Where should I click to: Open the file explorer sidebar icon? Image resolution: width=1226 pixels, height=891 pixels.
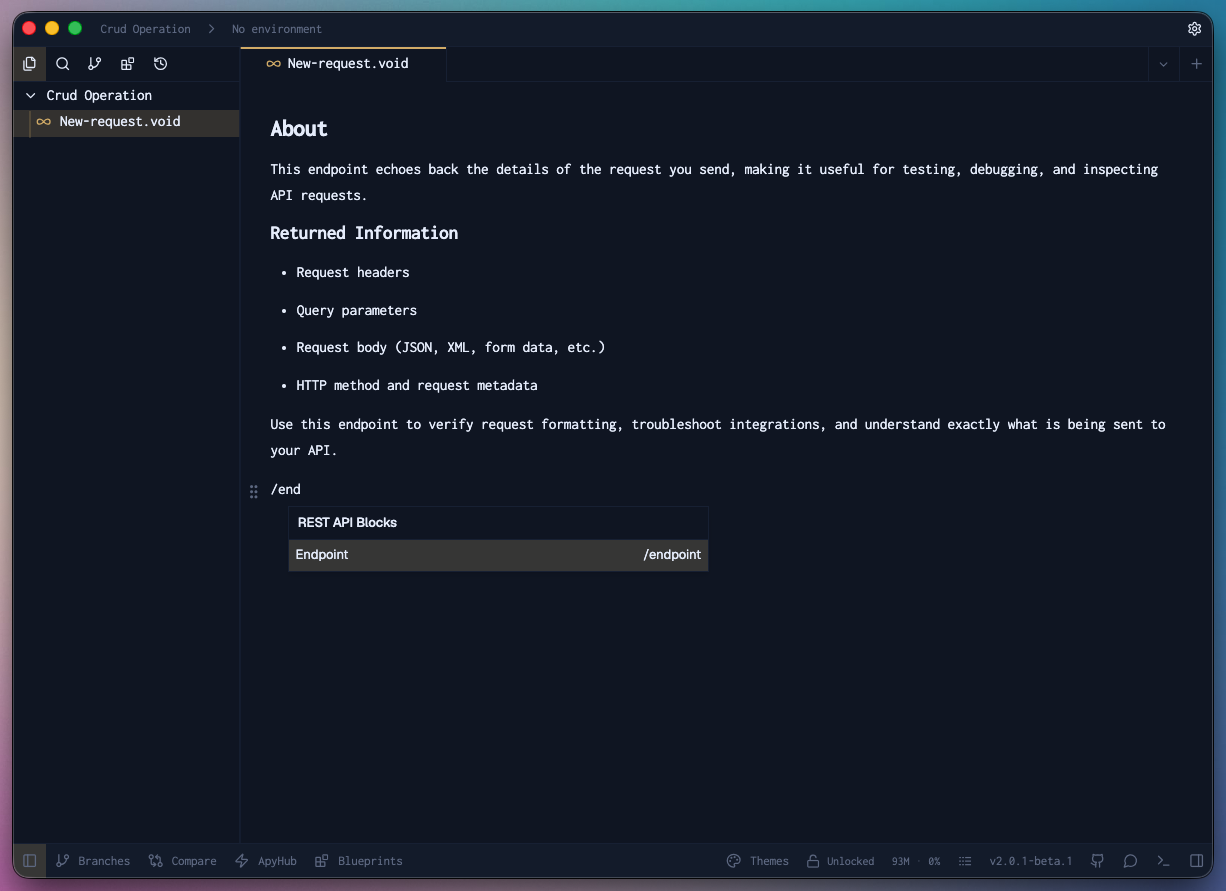click(x=30, y=64)
